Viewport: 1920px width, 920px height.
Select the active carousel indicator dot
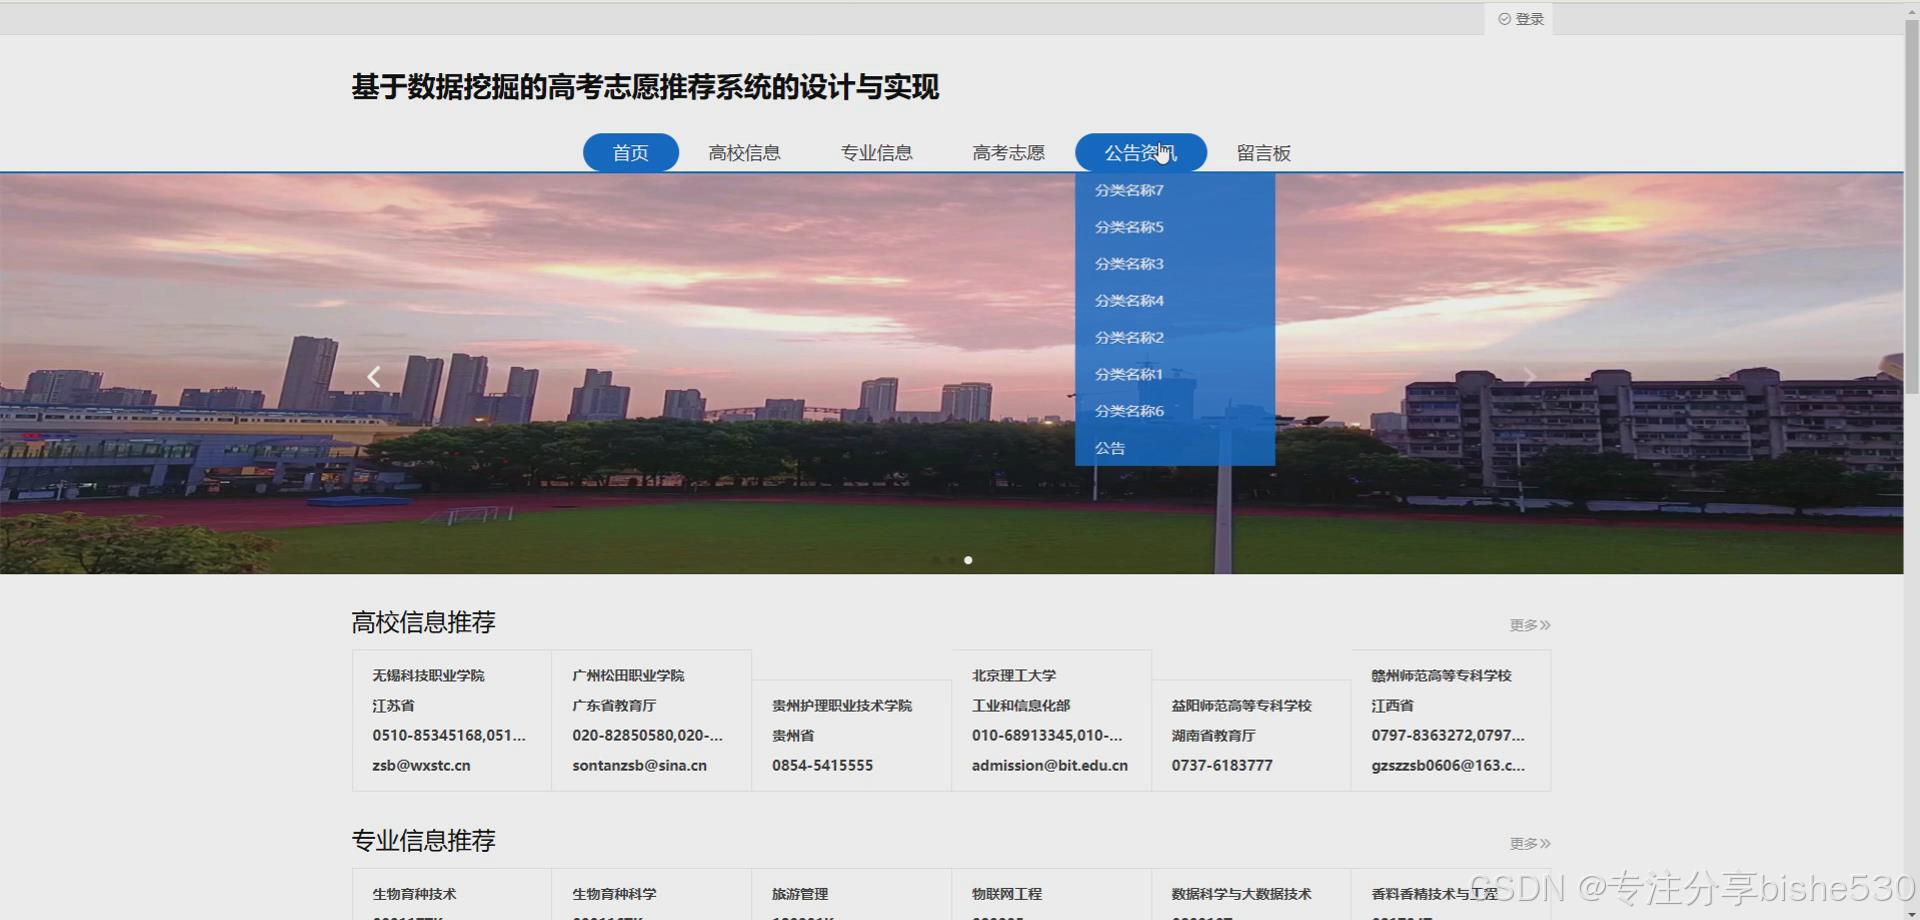point(967,560)
